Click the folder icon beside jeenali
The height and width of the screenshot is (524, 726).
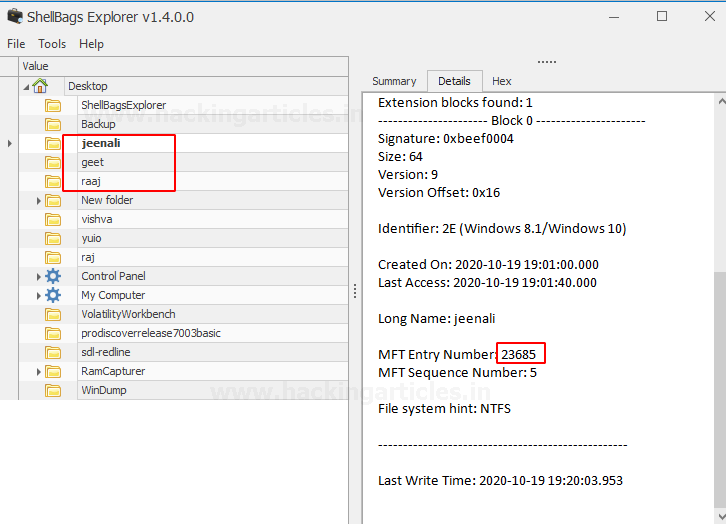point(53,143)
